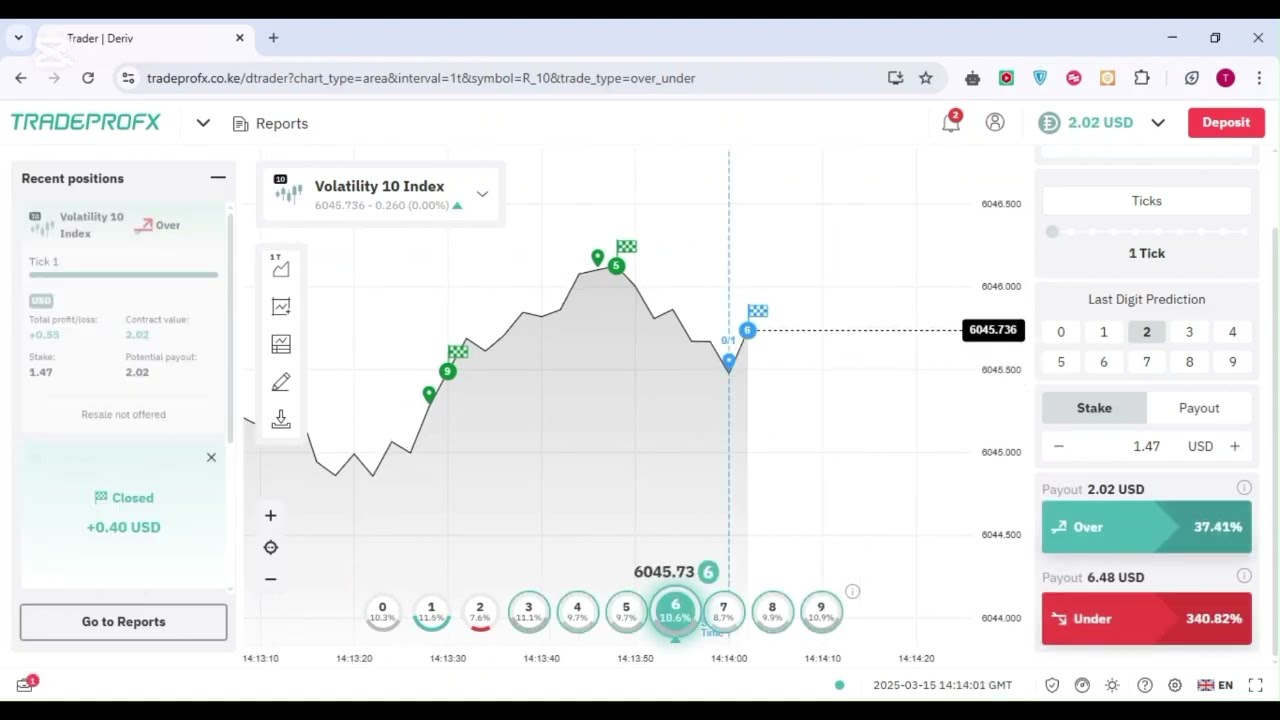This screenshot has width=1280, height=720.
Task: Open the indicators chart tool
Action: tap(281, 306)
